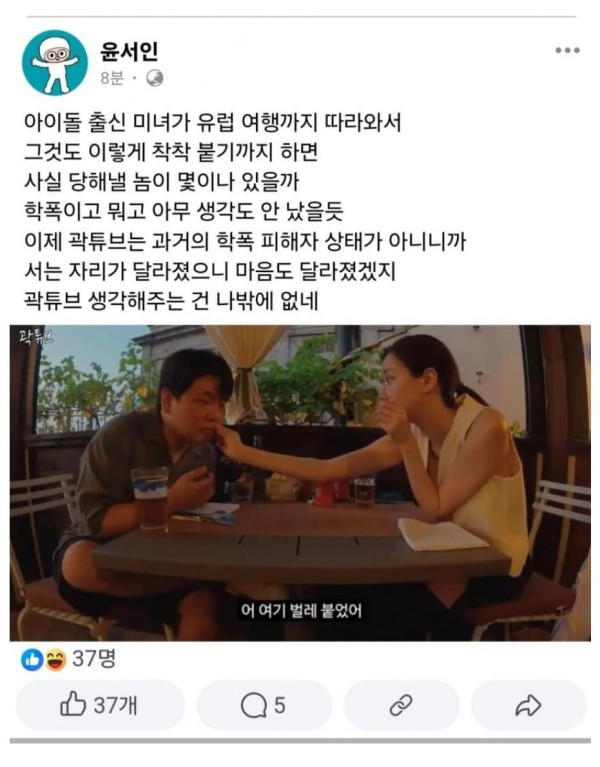The height and width of the screenshot is (767, 600).
Task: Click the laughing face reaction icon
Action: tap(56, 660)
